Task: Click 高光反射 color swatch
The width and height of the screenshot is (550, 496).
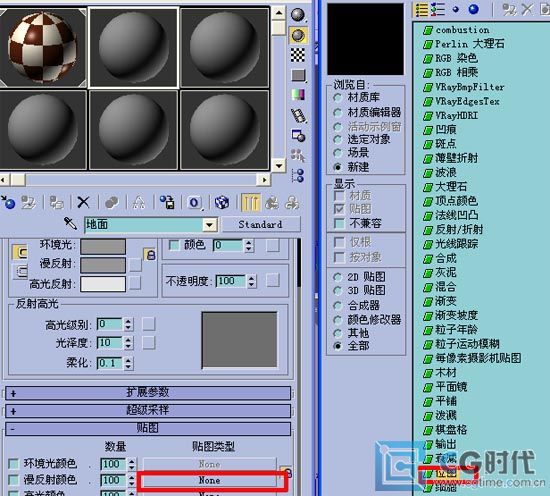Action: (x=103, y=284)
